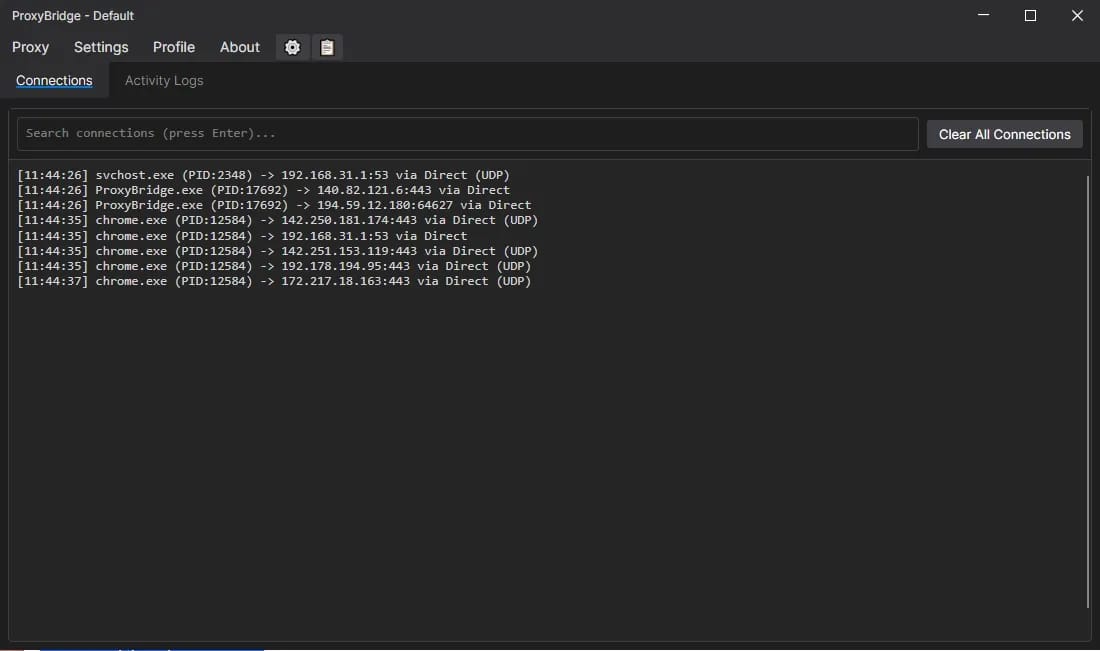Select the ProxyBridge.exe 194.59.12.180:64627 log line
The height and width of the screenshot is (651, 1100).
pyautogui.click(x=274, y=205)
